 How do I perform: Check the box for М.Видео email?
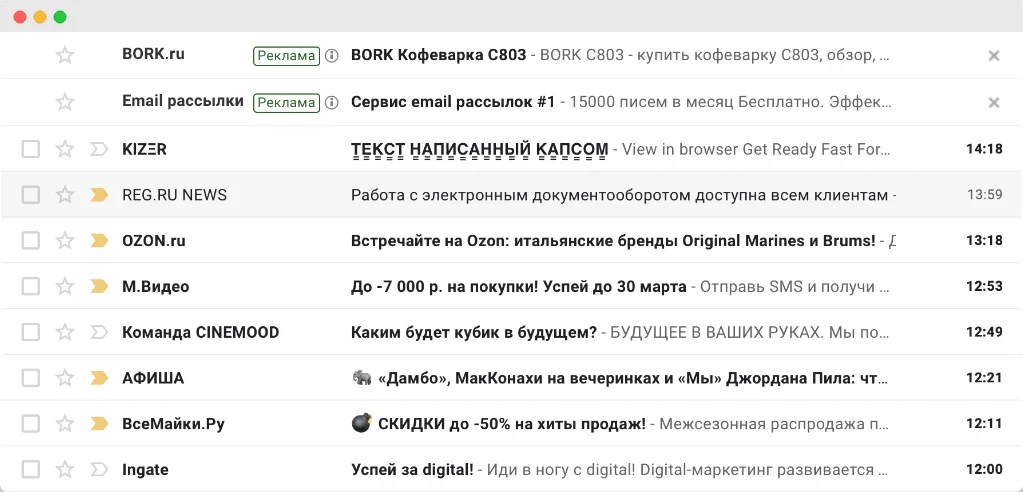(31, 287)
